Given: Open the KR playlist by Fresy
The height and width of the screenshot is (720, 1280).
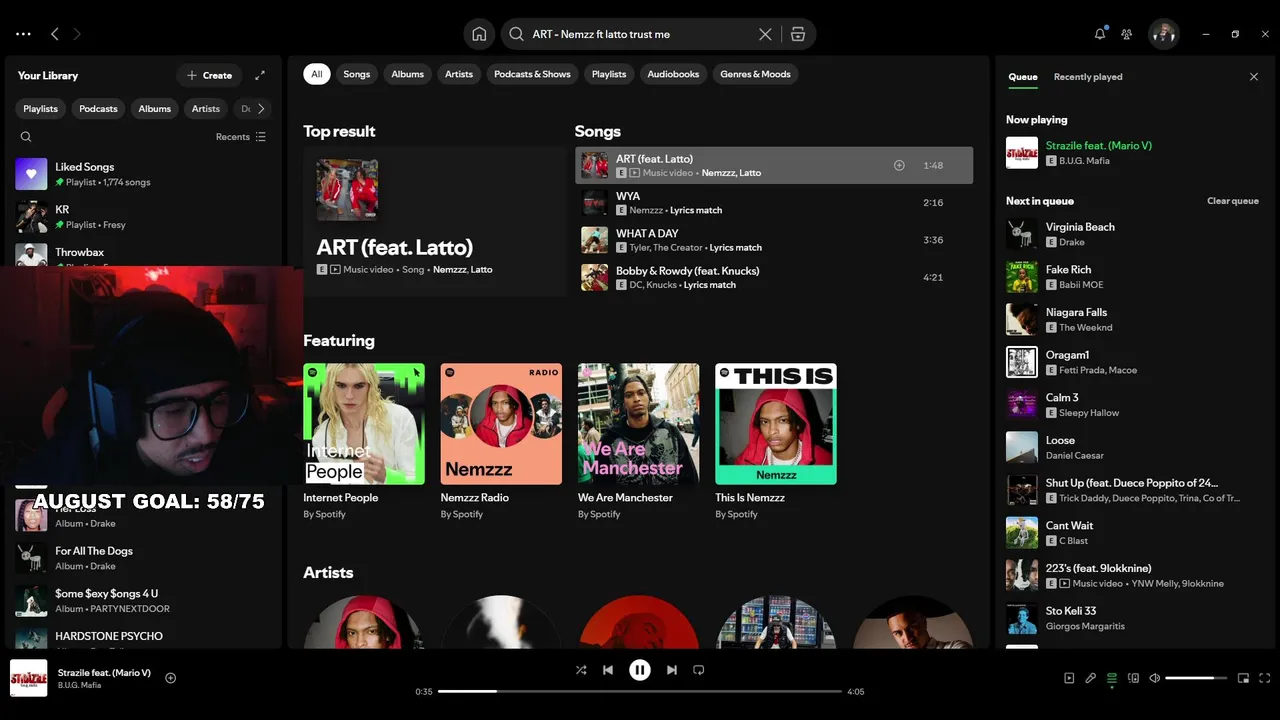Looking at the screenshot, I should pos(142,217).
